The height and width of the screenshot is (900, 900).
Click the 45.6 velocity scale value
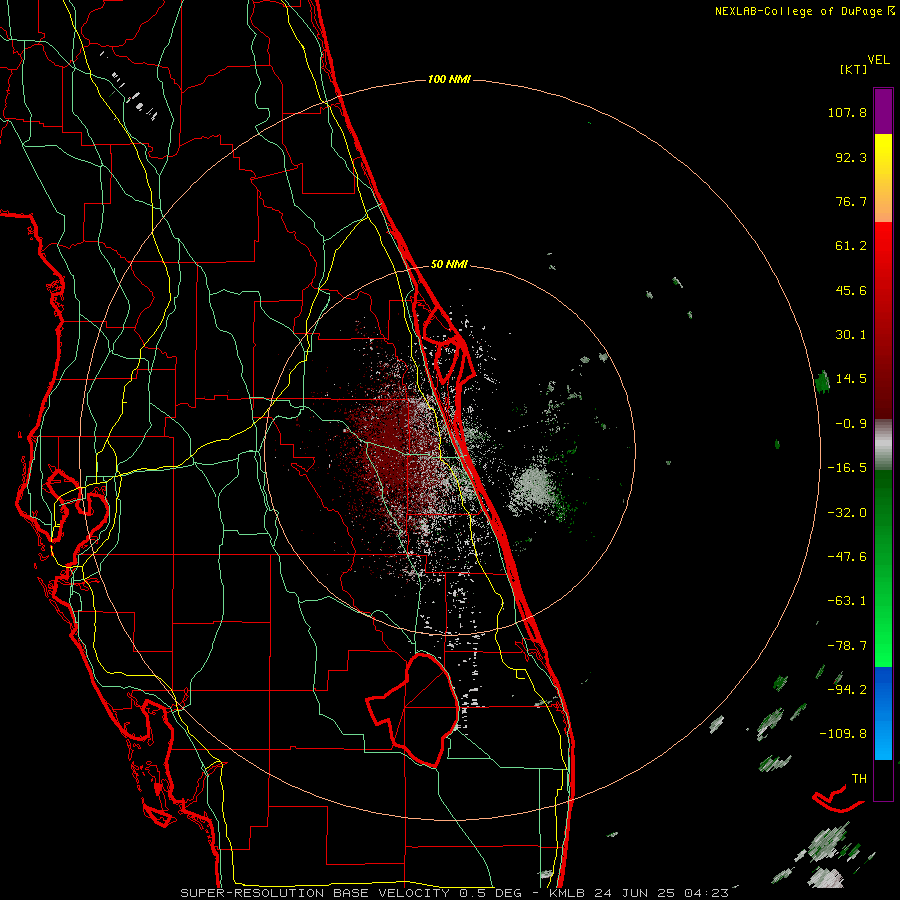pyautogui.click(x=851, y=290)
